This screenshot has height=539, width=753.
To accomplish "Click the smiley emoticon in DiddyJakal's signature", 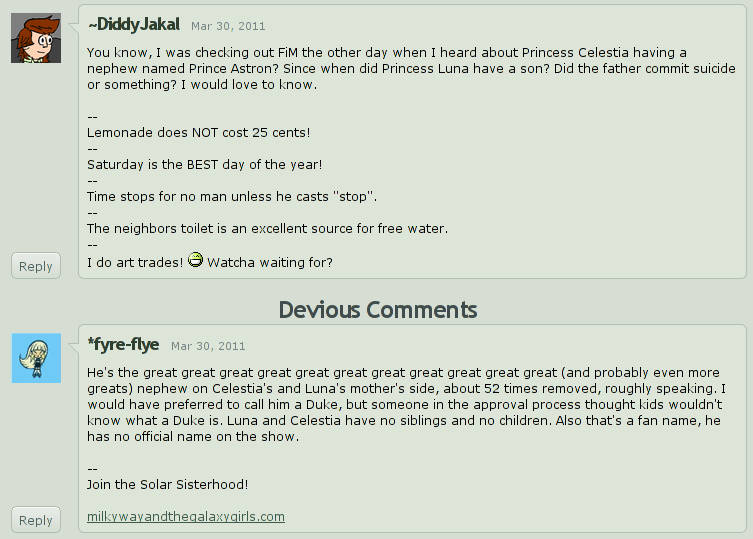I will pyautogui.click(x=196, y=260).
